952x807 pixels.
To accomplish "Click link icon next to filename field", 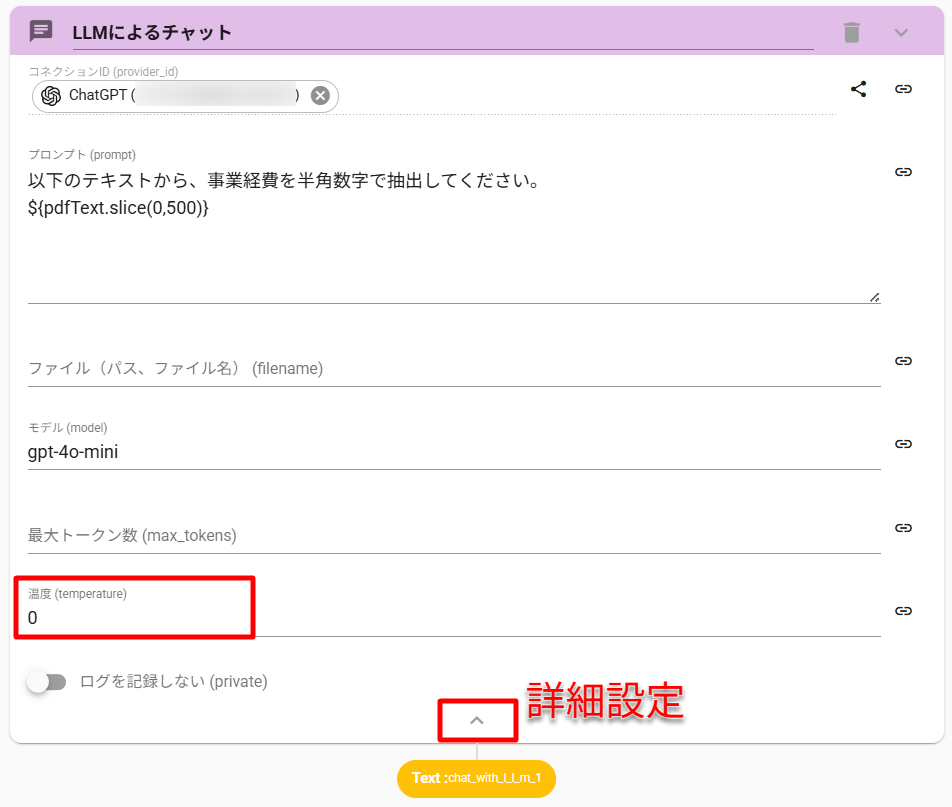I will [x=903, y=361].
